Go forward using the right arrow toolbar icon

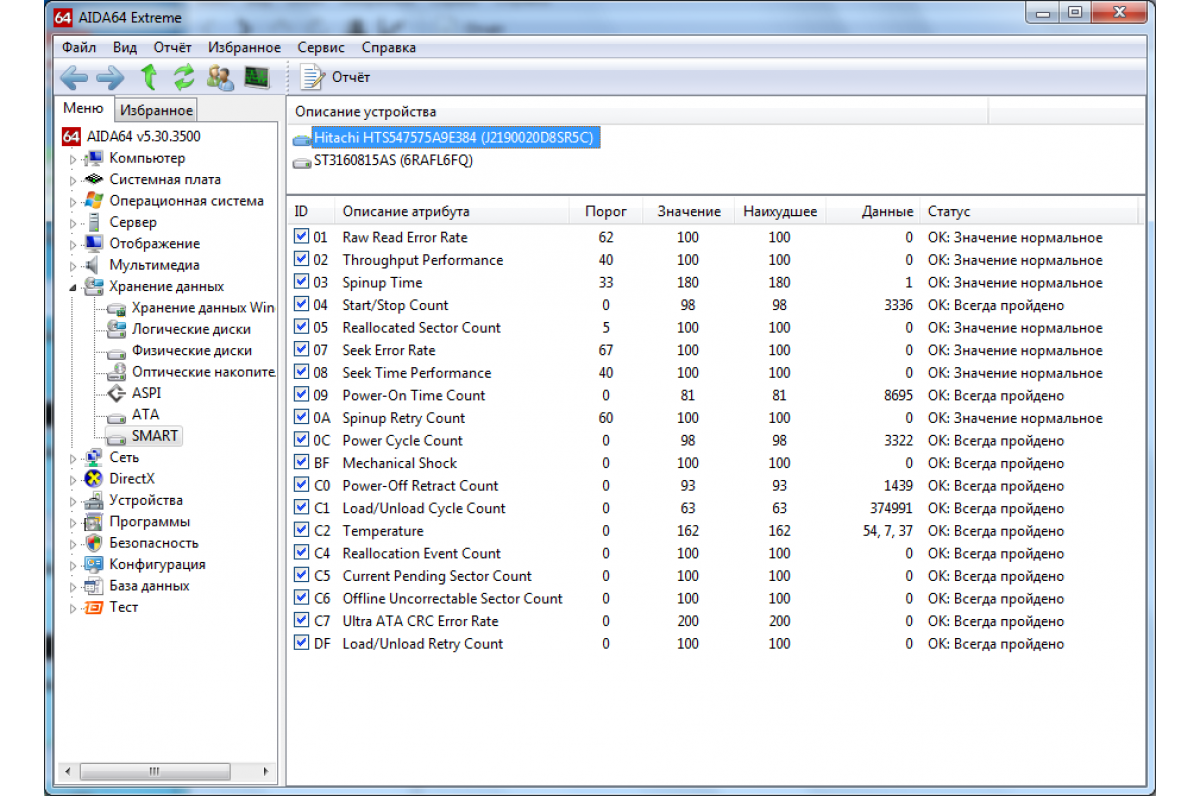click(110, 77)
